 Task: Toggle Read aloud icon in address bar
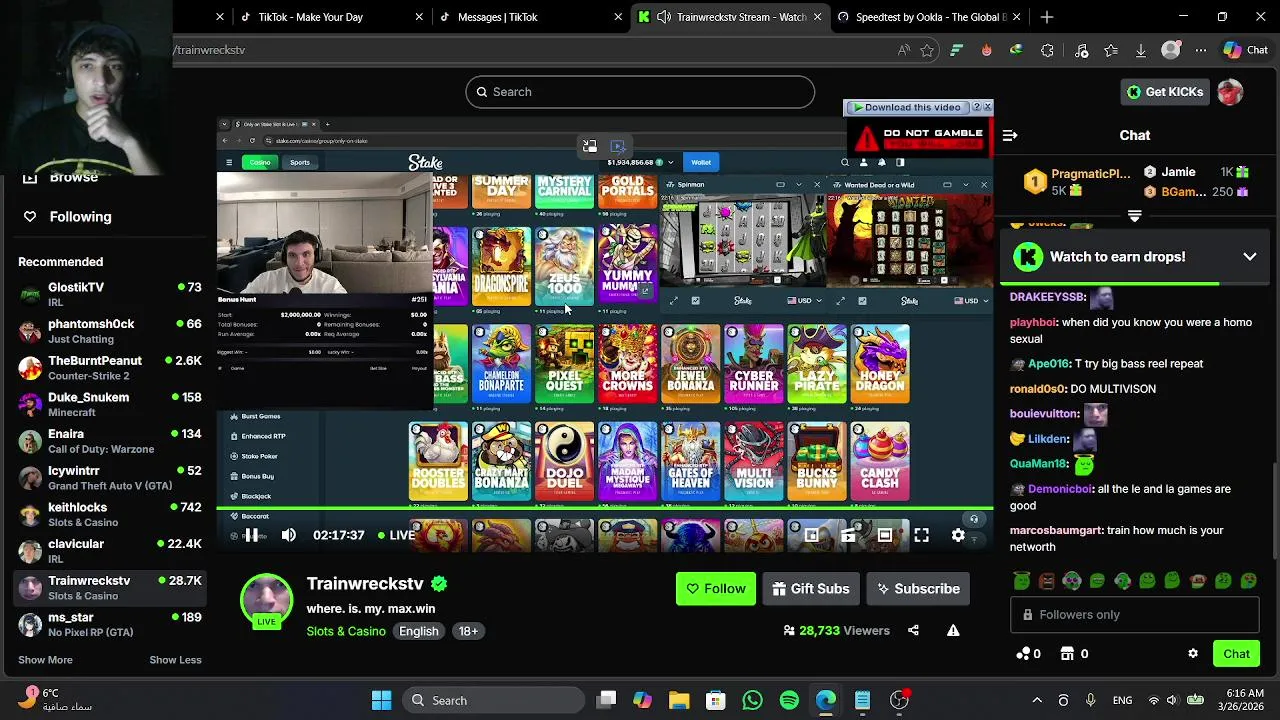(904, 50)
